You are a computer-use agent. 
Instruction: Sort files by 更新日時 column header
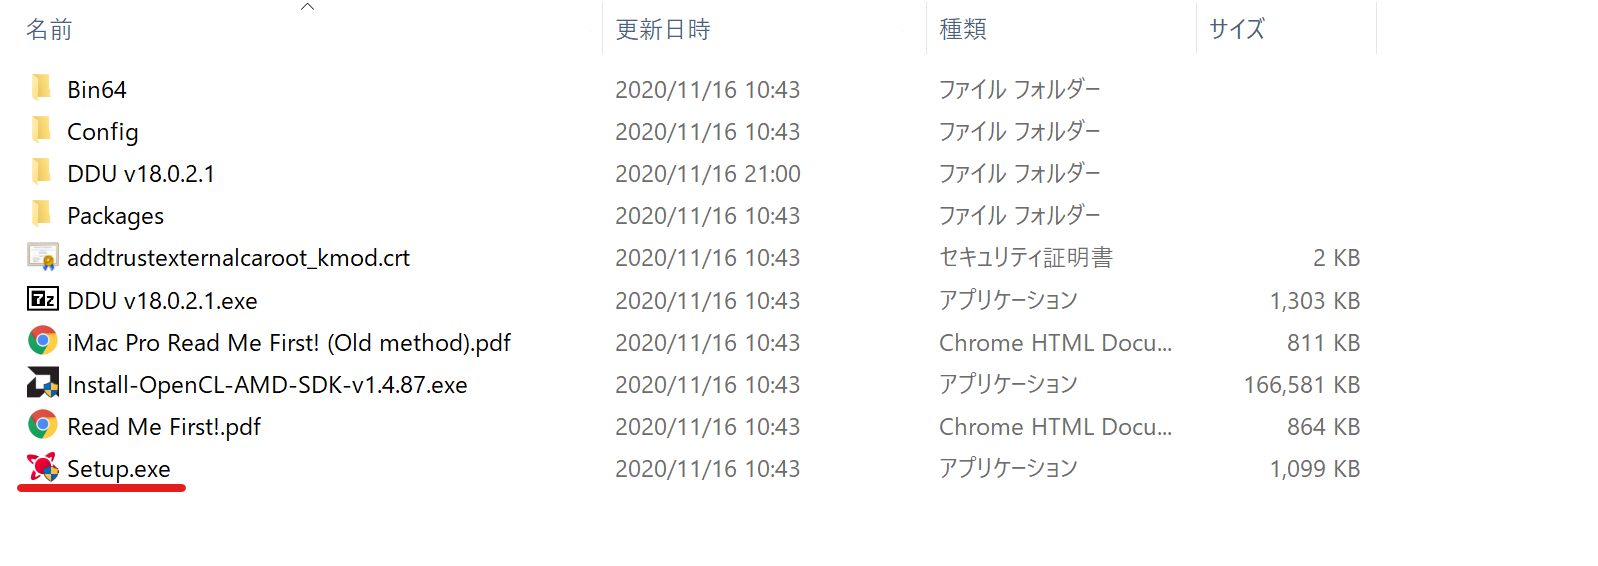click(663, 30)
